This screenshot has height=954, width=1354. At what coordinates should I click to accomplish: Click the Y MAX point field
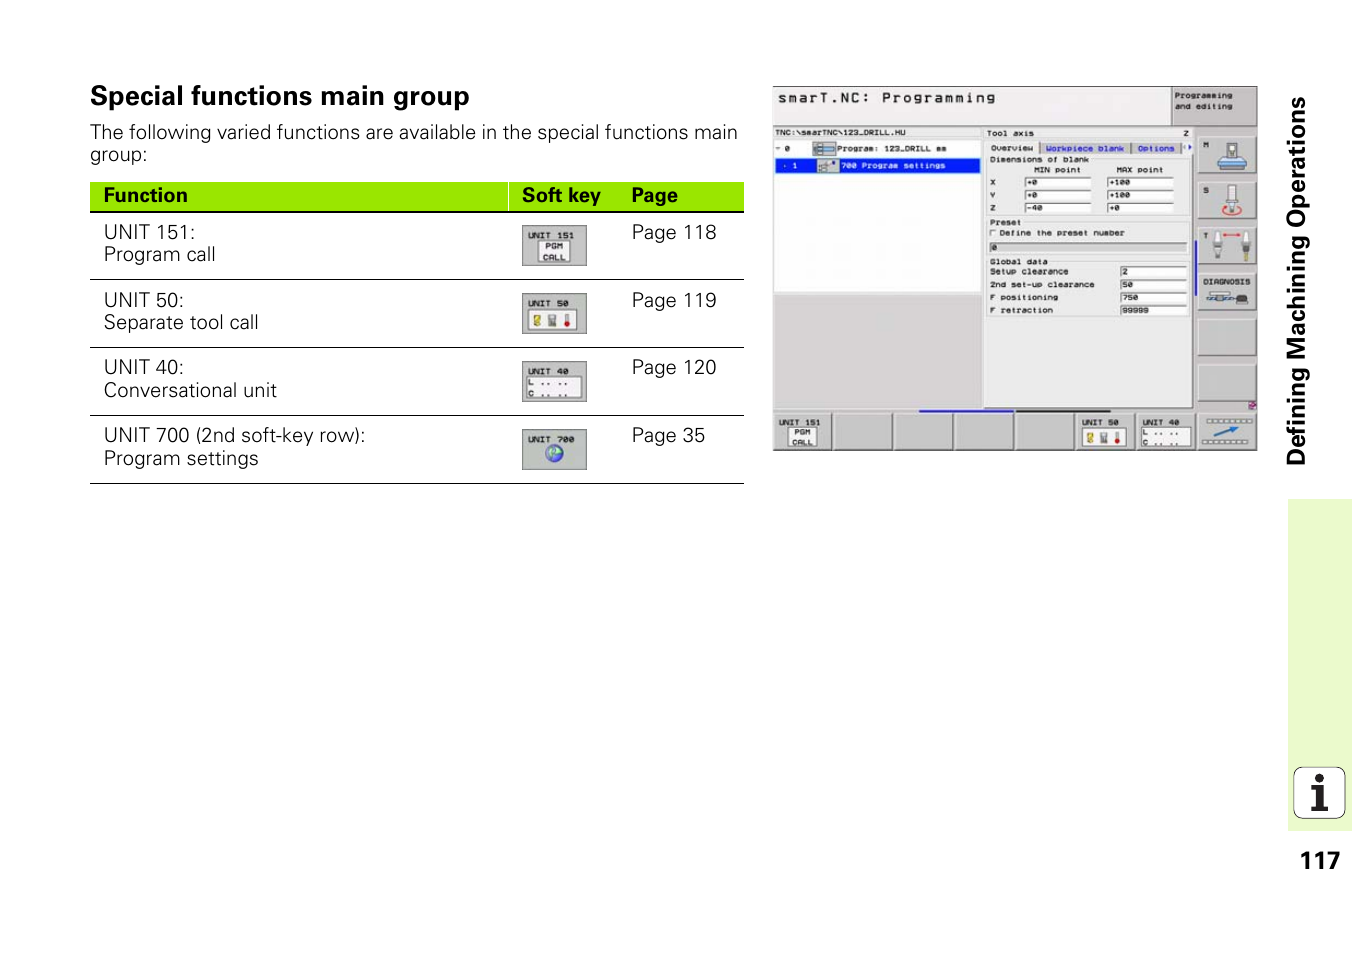[x=1140, y=196]
